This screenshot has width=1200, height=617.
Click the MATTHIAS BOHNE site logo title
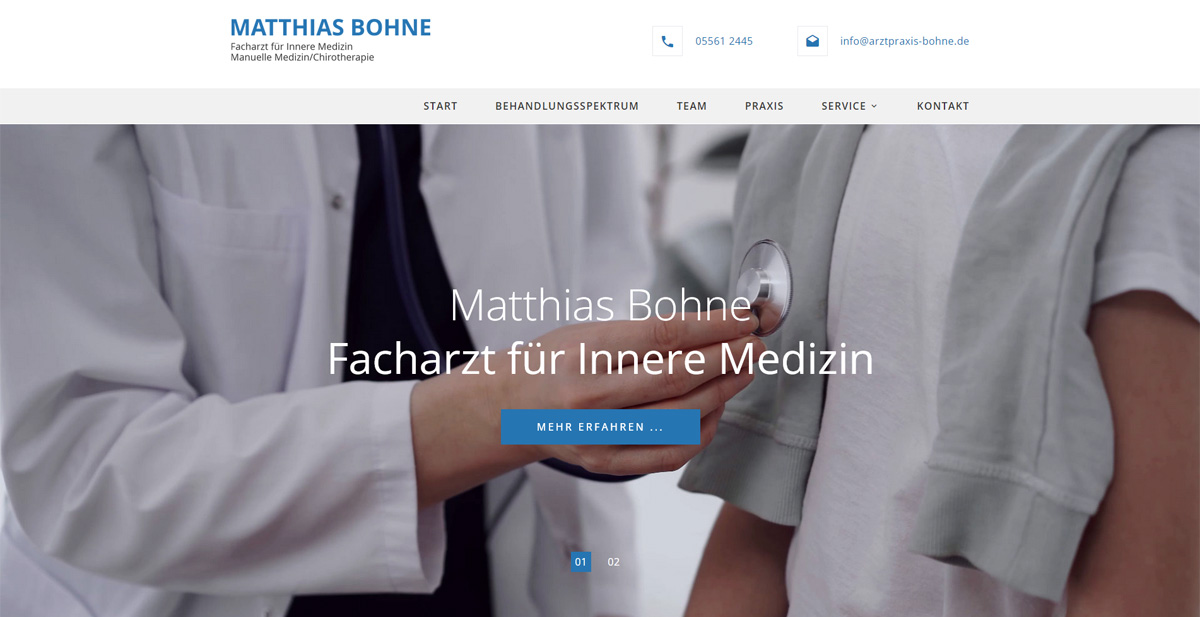click(331, 28)
